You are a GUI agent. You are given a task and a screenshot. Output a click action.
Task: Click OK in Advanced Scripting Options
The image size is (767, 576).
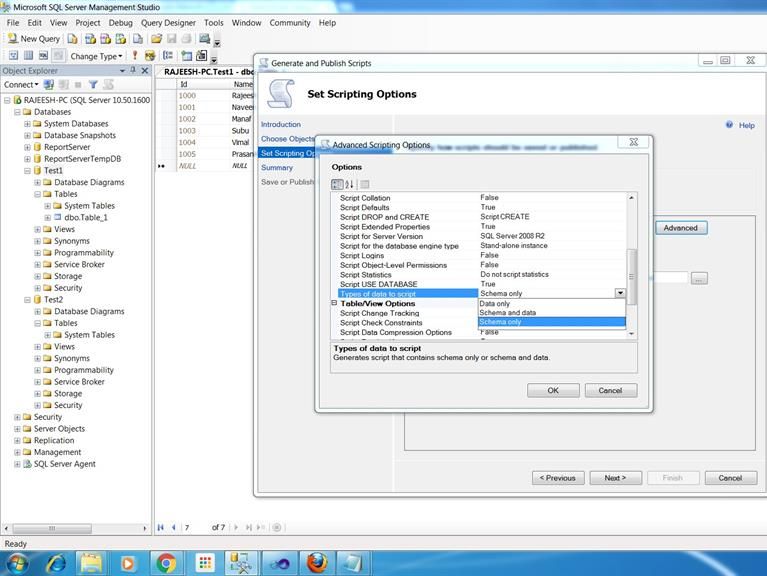(x=553, y=390)
